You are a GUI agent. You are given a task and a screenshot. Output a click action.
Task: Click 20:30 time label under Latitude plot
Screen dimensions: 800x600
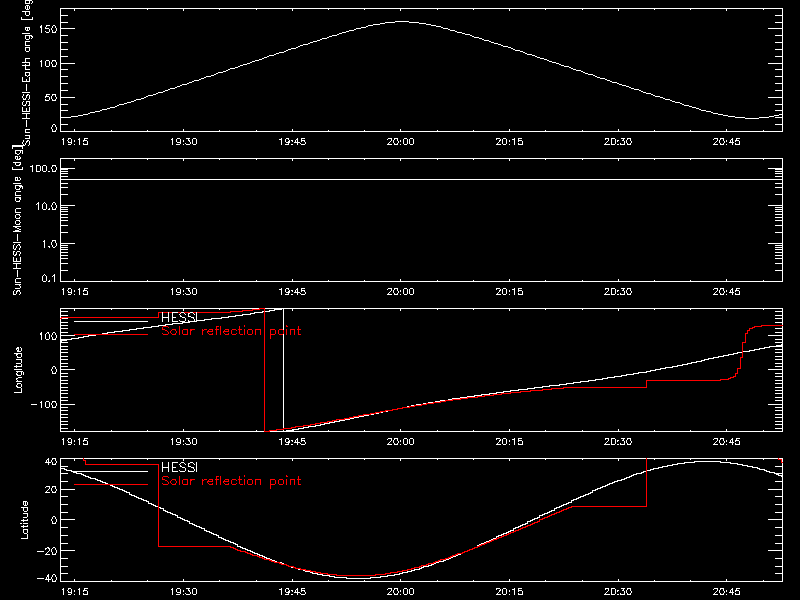click(x=618, y=592)
